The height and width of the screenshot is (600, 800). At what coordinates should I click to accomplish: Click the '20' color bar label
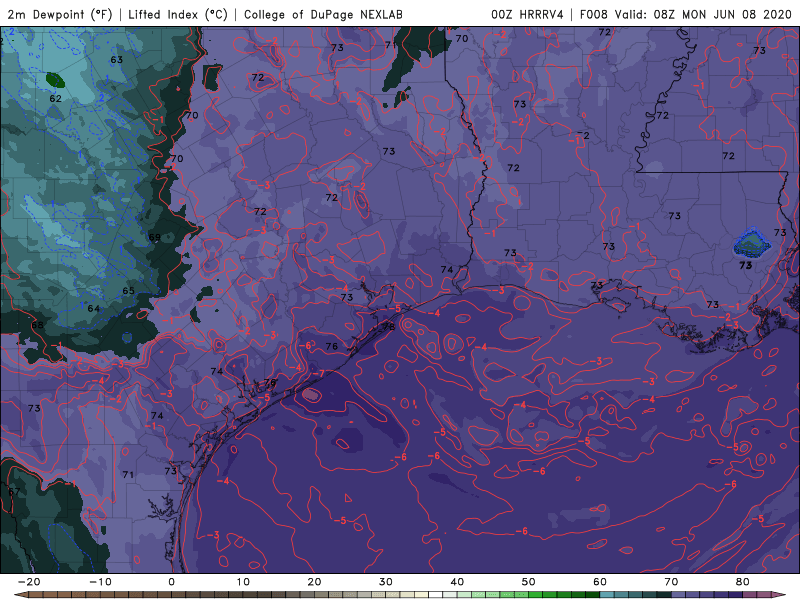tap(314, 582)
